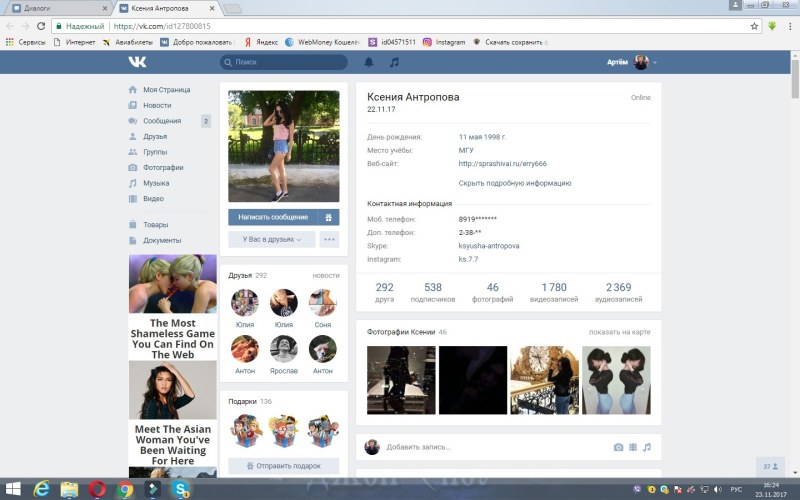This screenshot has height=500, width=800.
Task: Open the clock photo thumbnail
Action: coord(544,380)
